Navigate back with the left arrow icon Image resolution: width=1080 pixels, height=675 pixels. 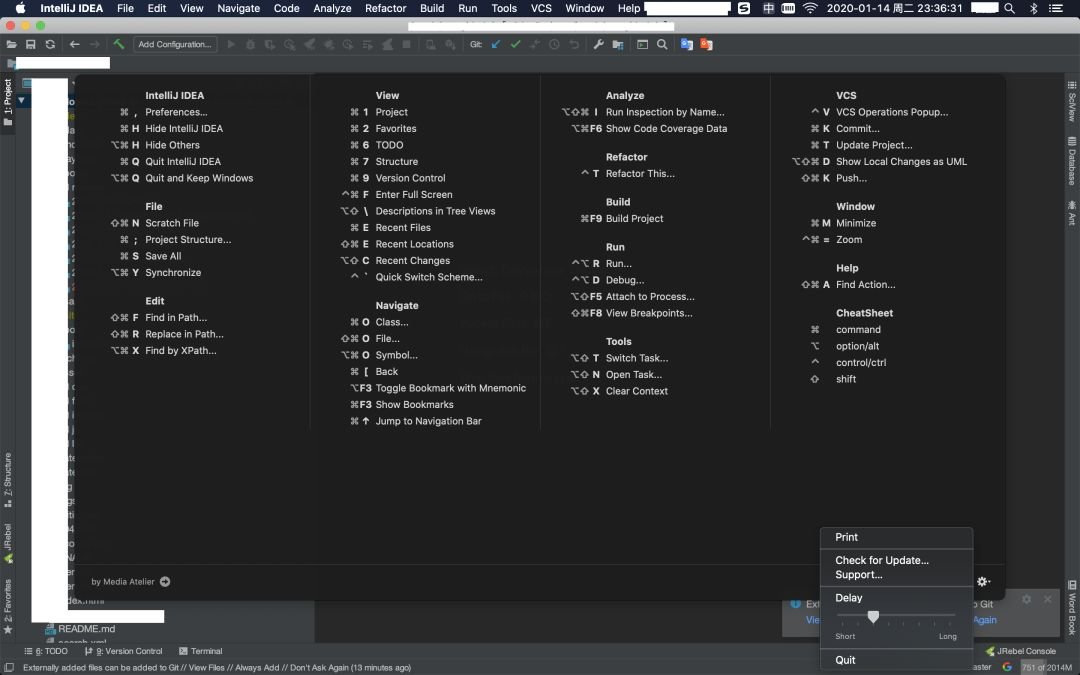pos(74,44)
